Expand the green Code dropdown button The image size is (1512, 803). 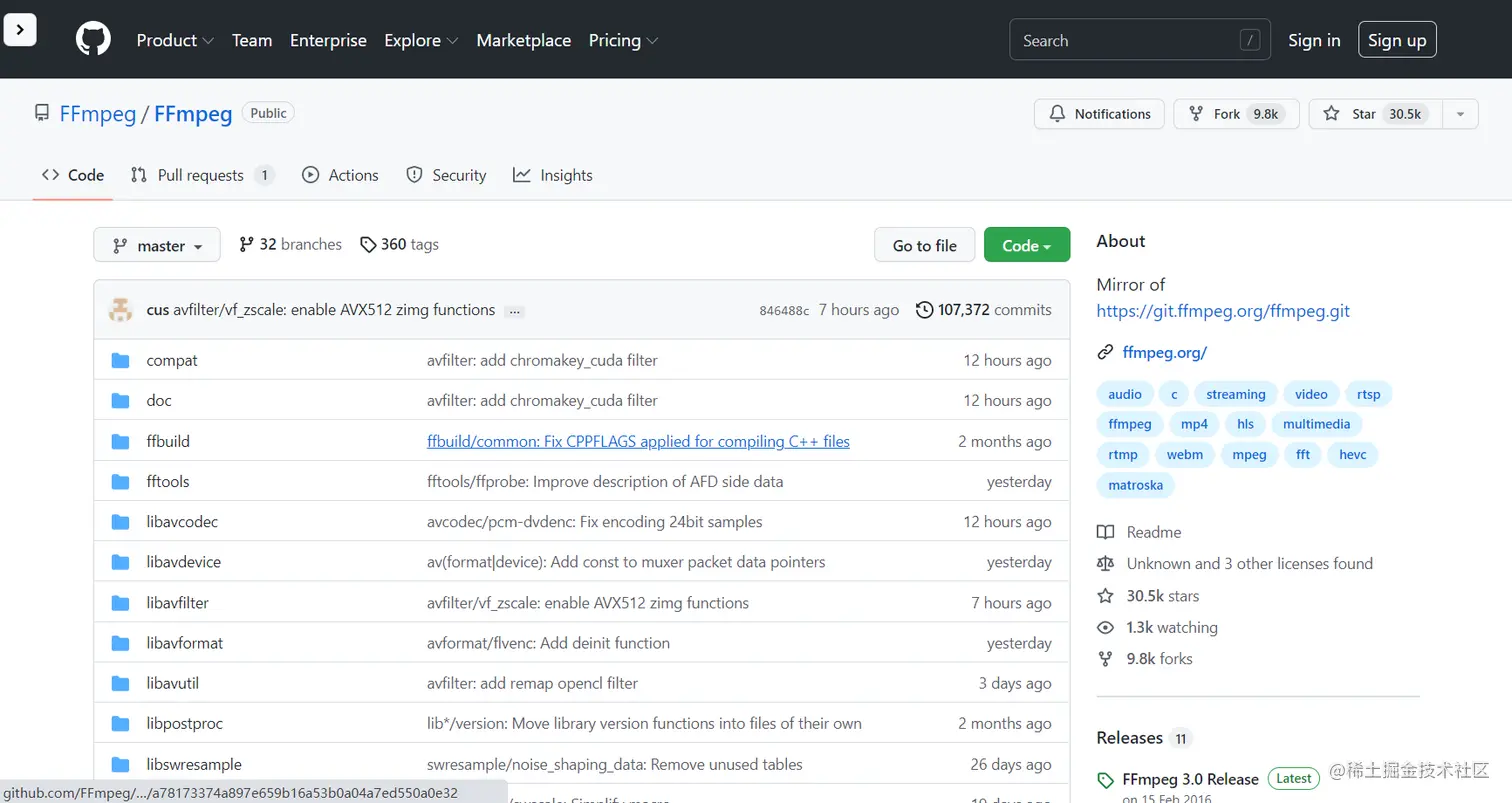[x=1026, y=246]
